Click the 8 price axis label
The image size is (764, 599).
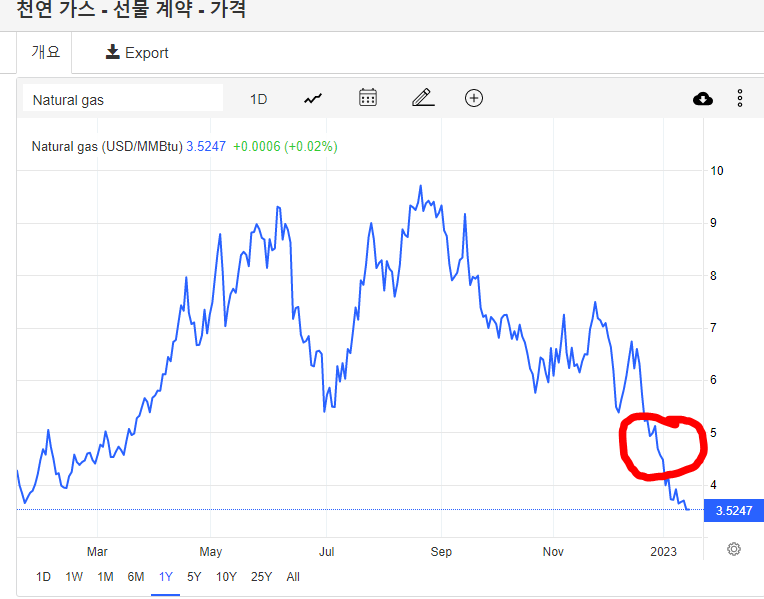pyautogui.click(x=713, y=276)
